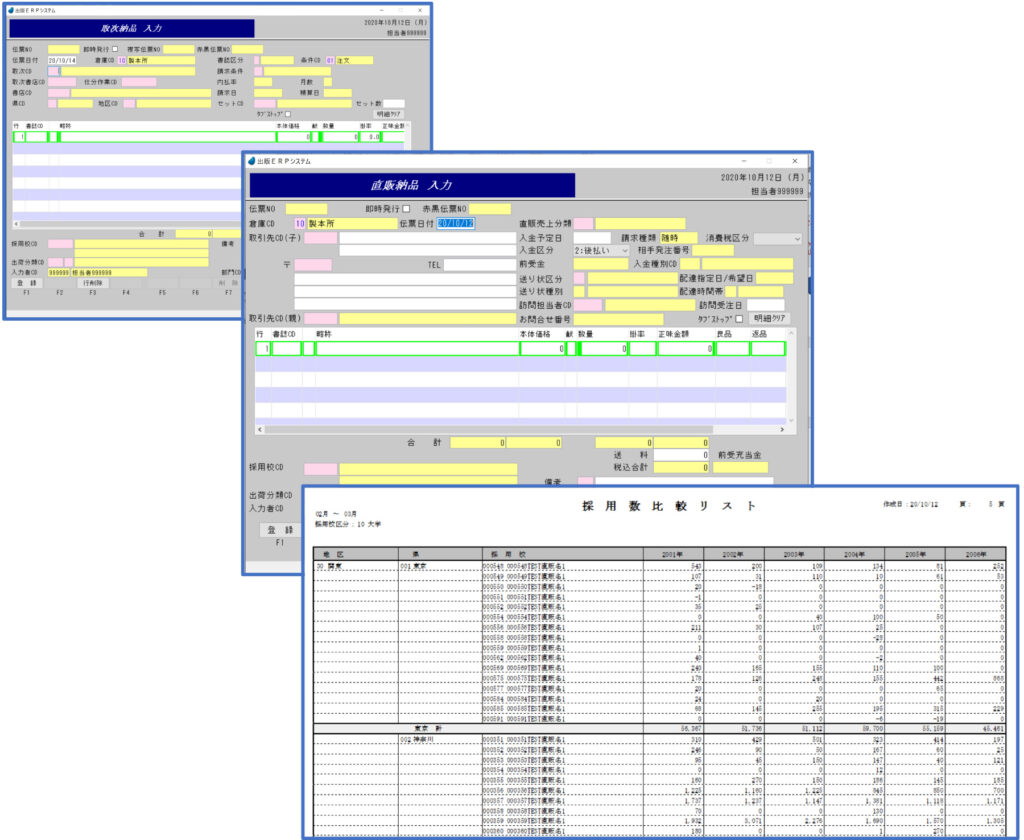Image resolution: width=1024 pixels, height=840 pixels.
Task: Check the 即時発行 checkbox in 取次納品 入力
Action: [x=115, y=49]
